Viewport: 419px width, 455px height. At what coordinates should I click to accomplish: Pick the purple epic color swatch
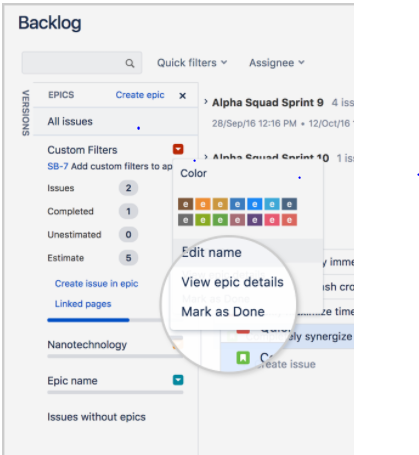(x=255, y=220)
